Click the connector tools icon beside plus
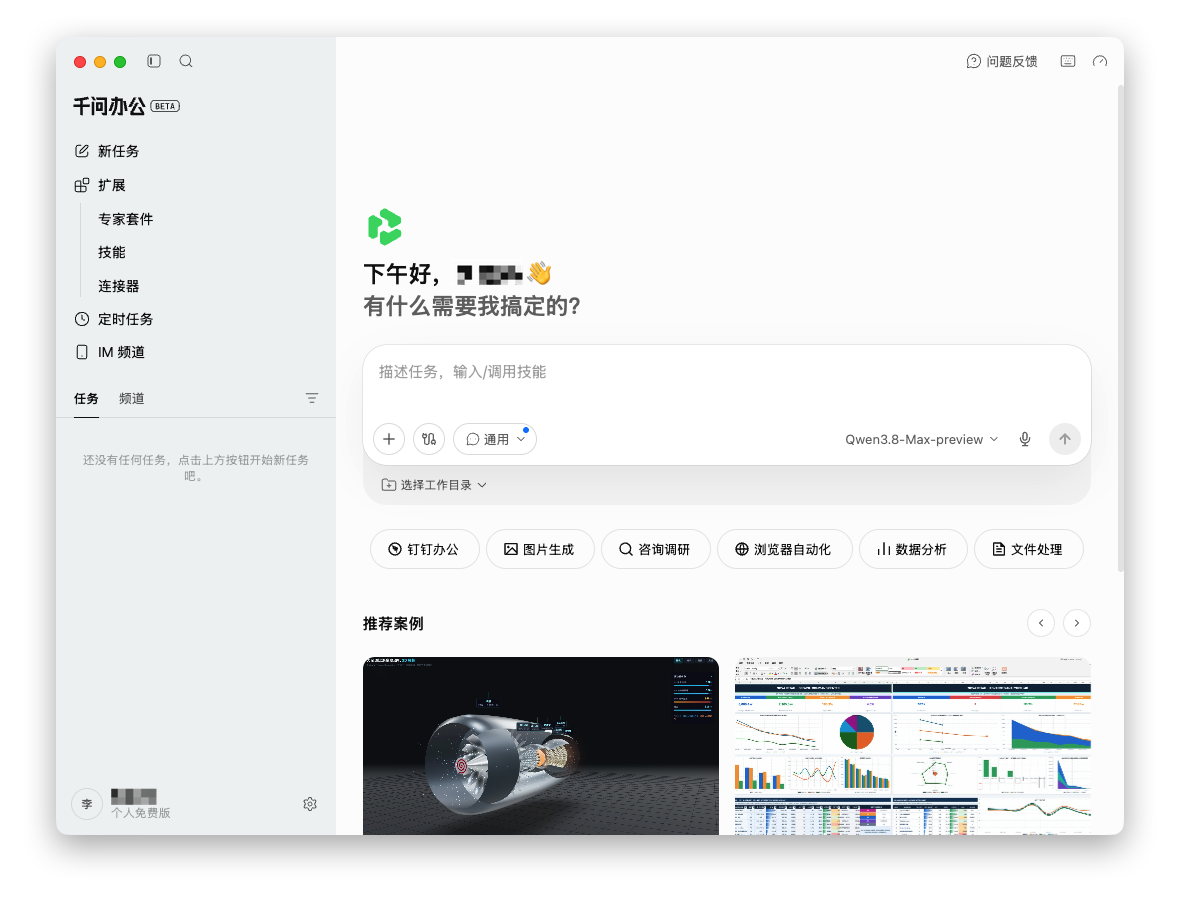Image resolution: width=1180 pixels, height=910 pixels. pyautogui.click(x=429, y=439)
